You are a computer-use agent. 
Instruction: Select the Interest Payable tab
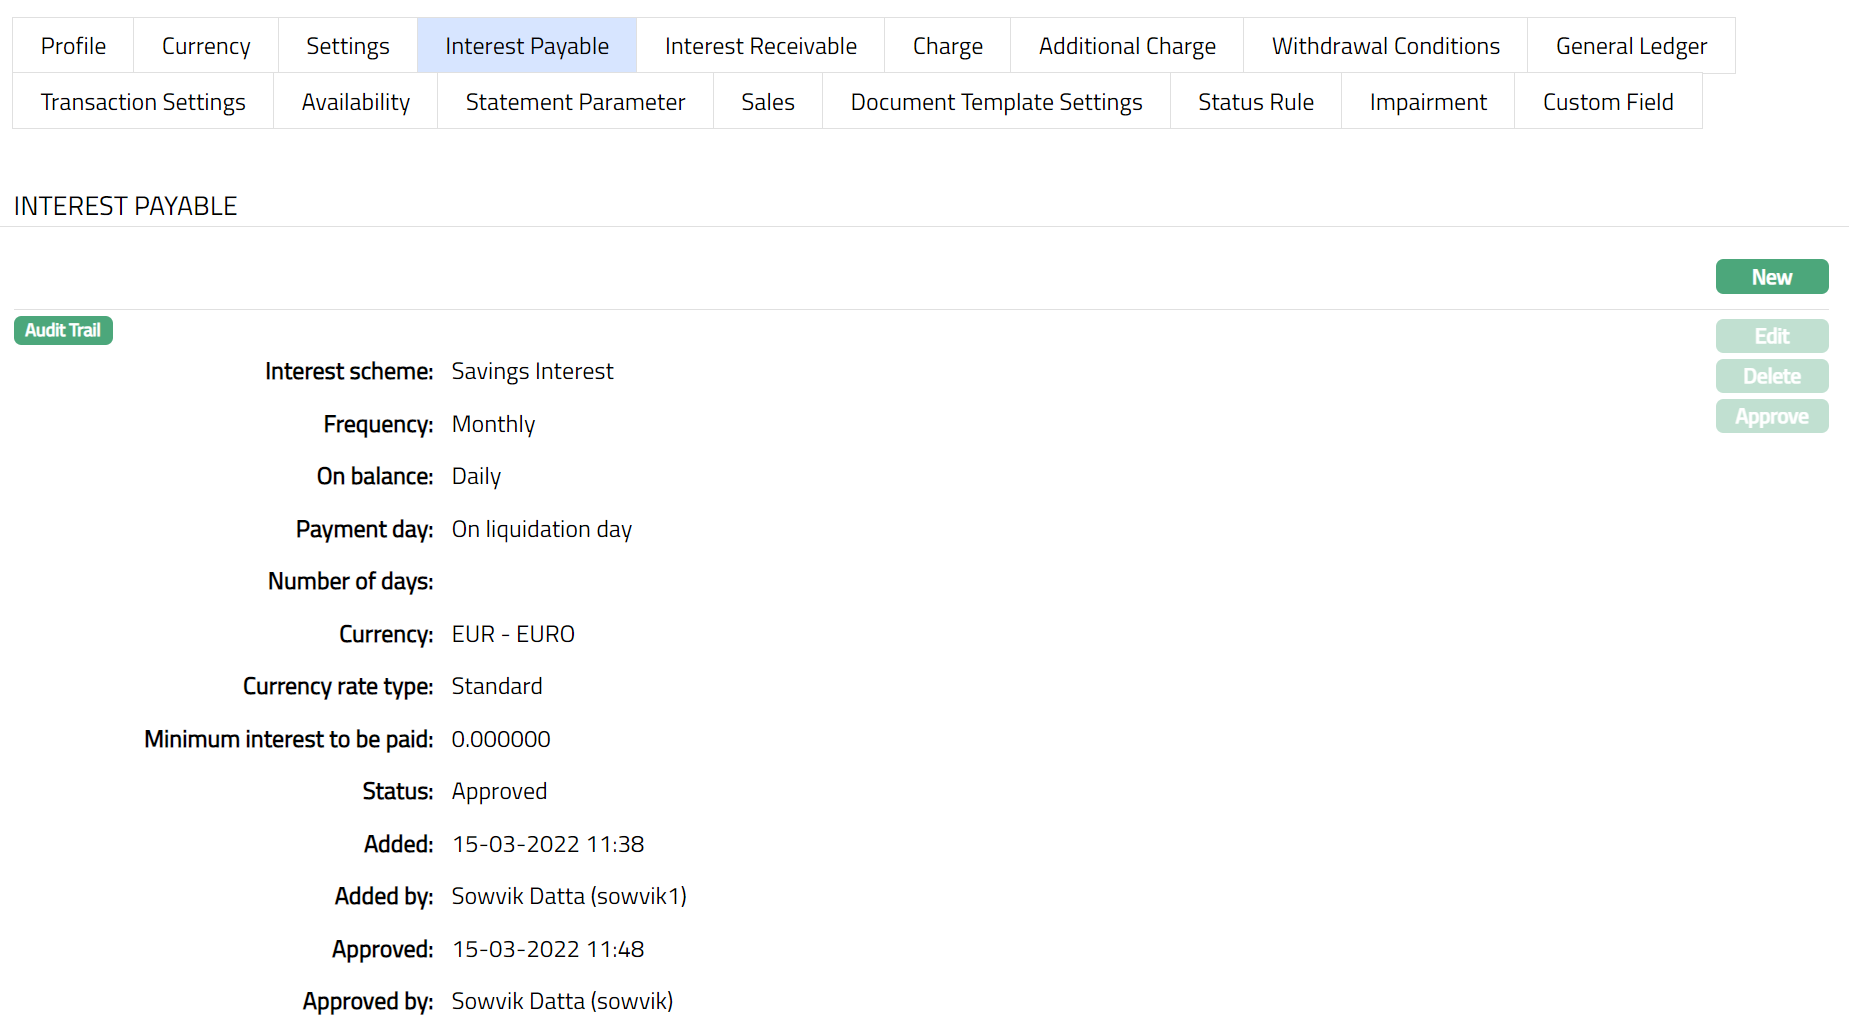coord(526,46)
